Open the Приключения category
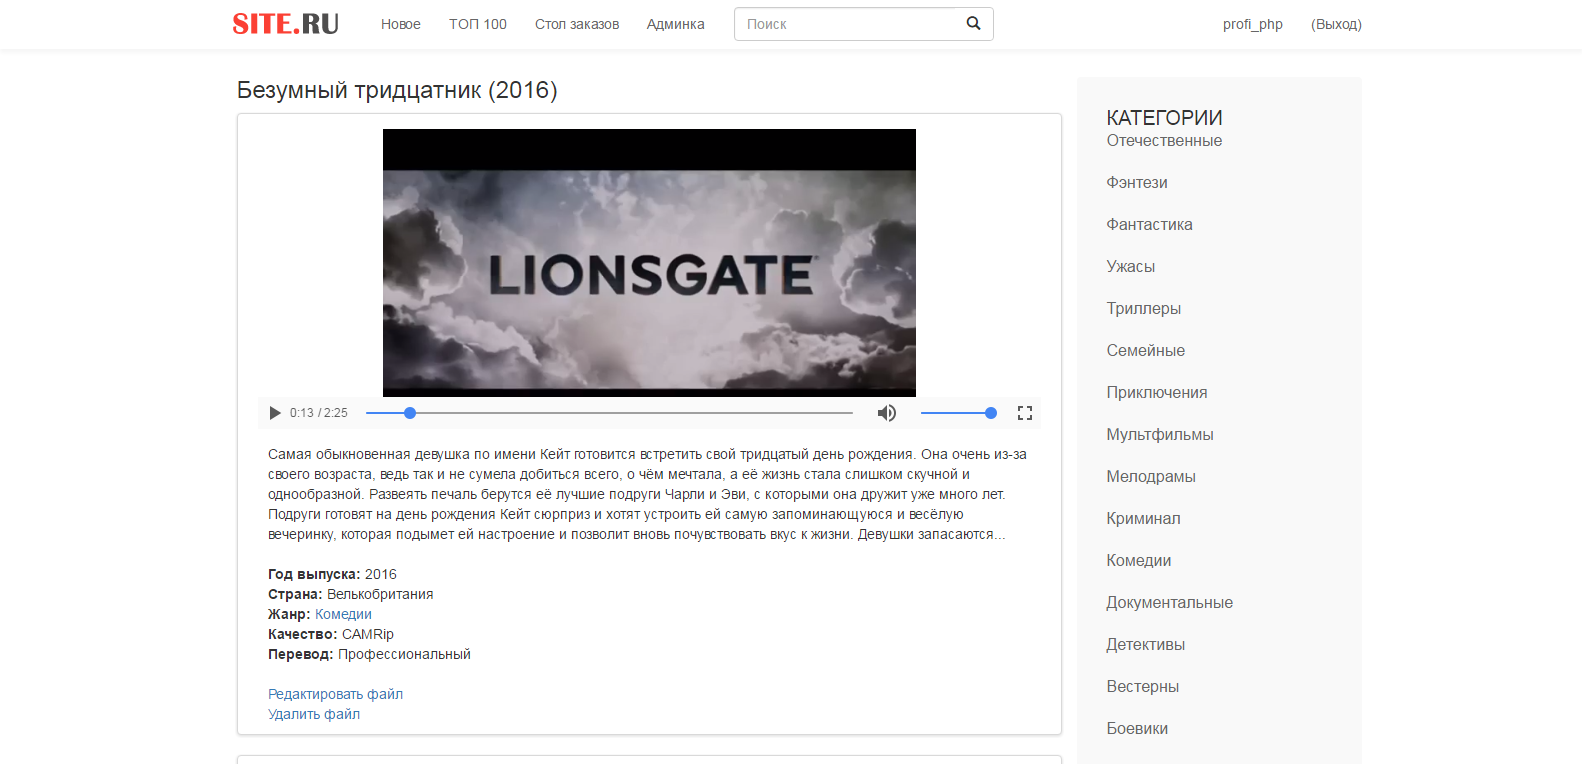This screenshot has height=764, width=1582. tap(1157, 393)
